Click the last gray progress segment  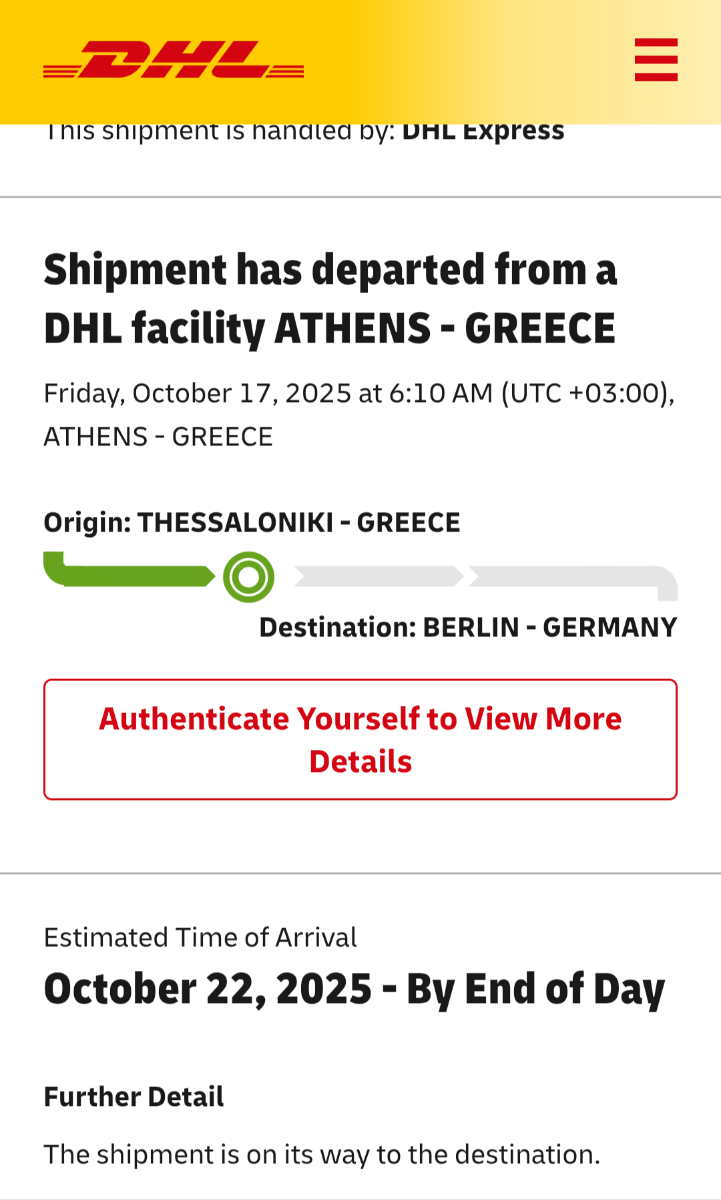click(570, 577)
